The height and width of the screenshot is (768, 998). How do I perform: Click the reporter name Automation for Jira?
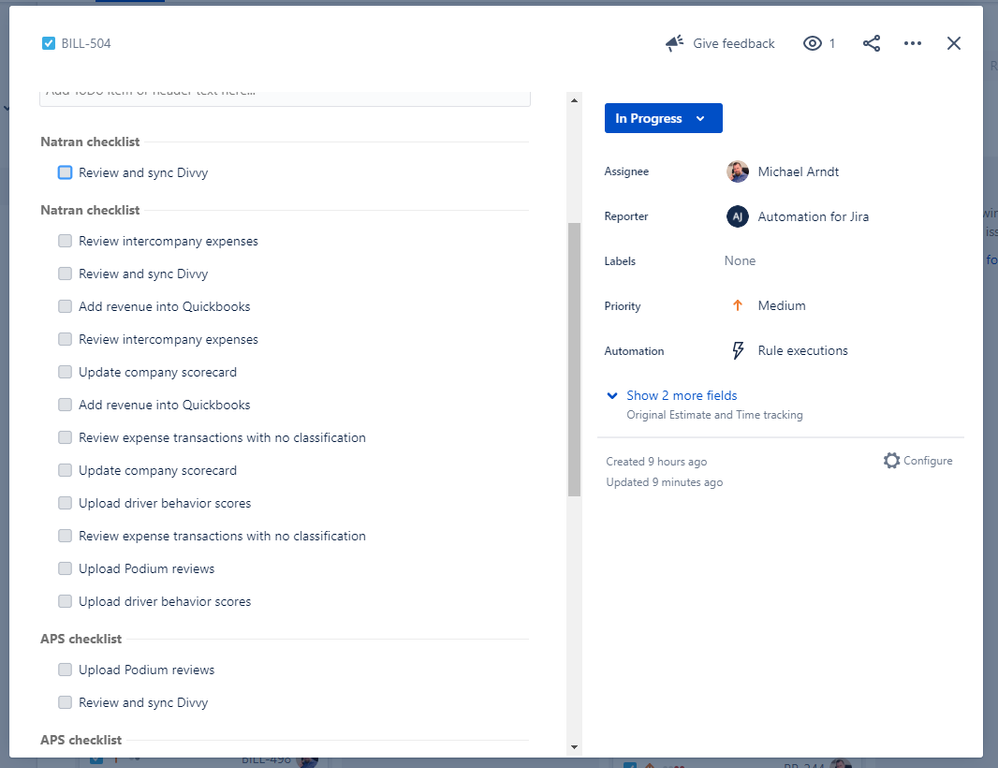pyautogui.click(x=813, y=217)
